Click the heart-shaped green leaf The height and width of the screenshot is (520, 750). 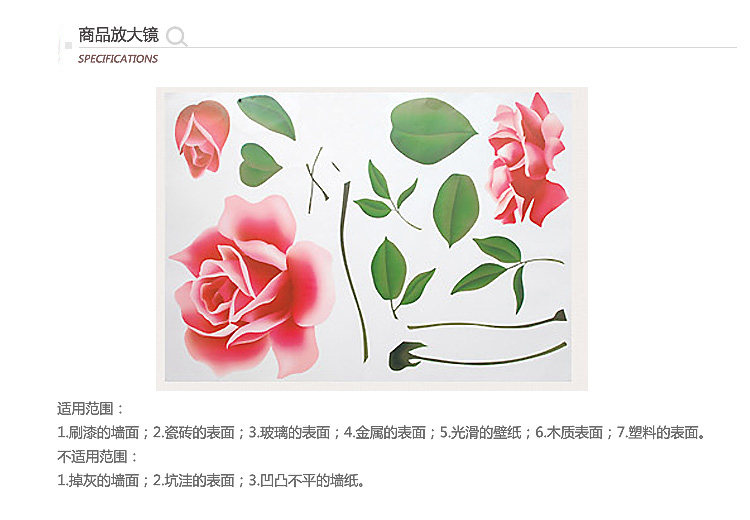pyautogui.click(x=260, y=165)
